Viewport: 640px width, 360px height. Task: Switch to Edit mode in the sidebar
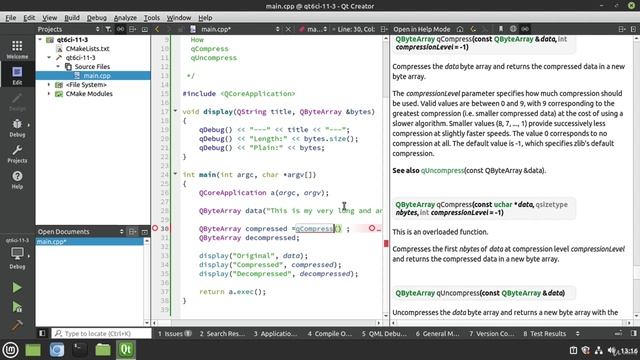[x=17, y=76]
